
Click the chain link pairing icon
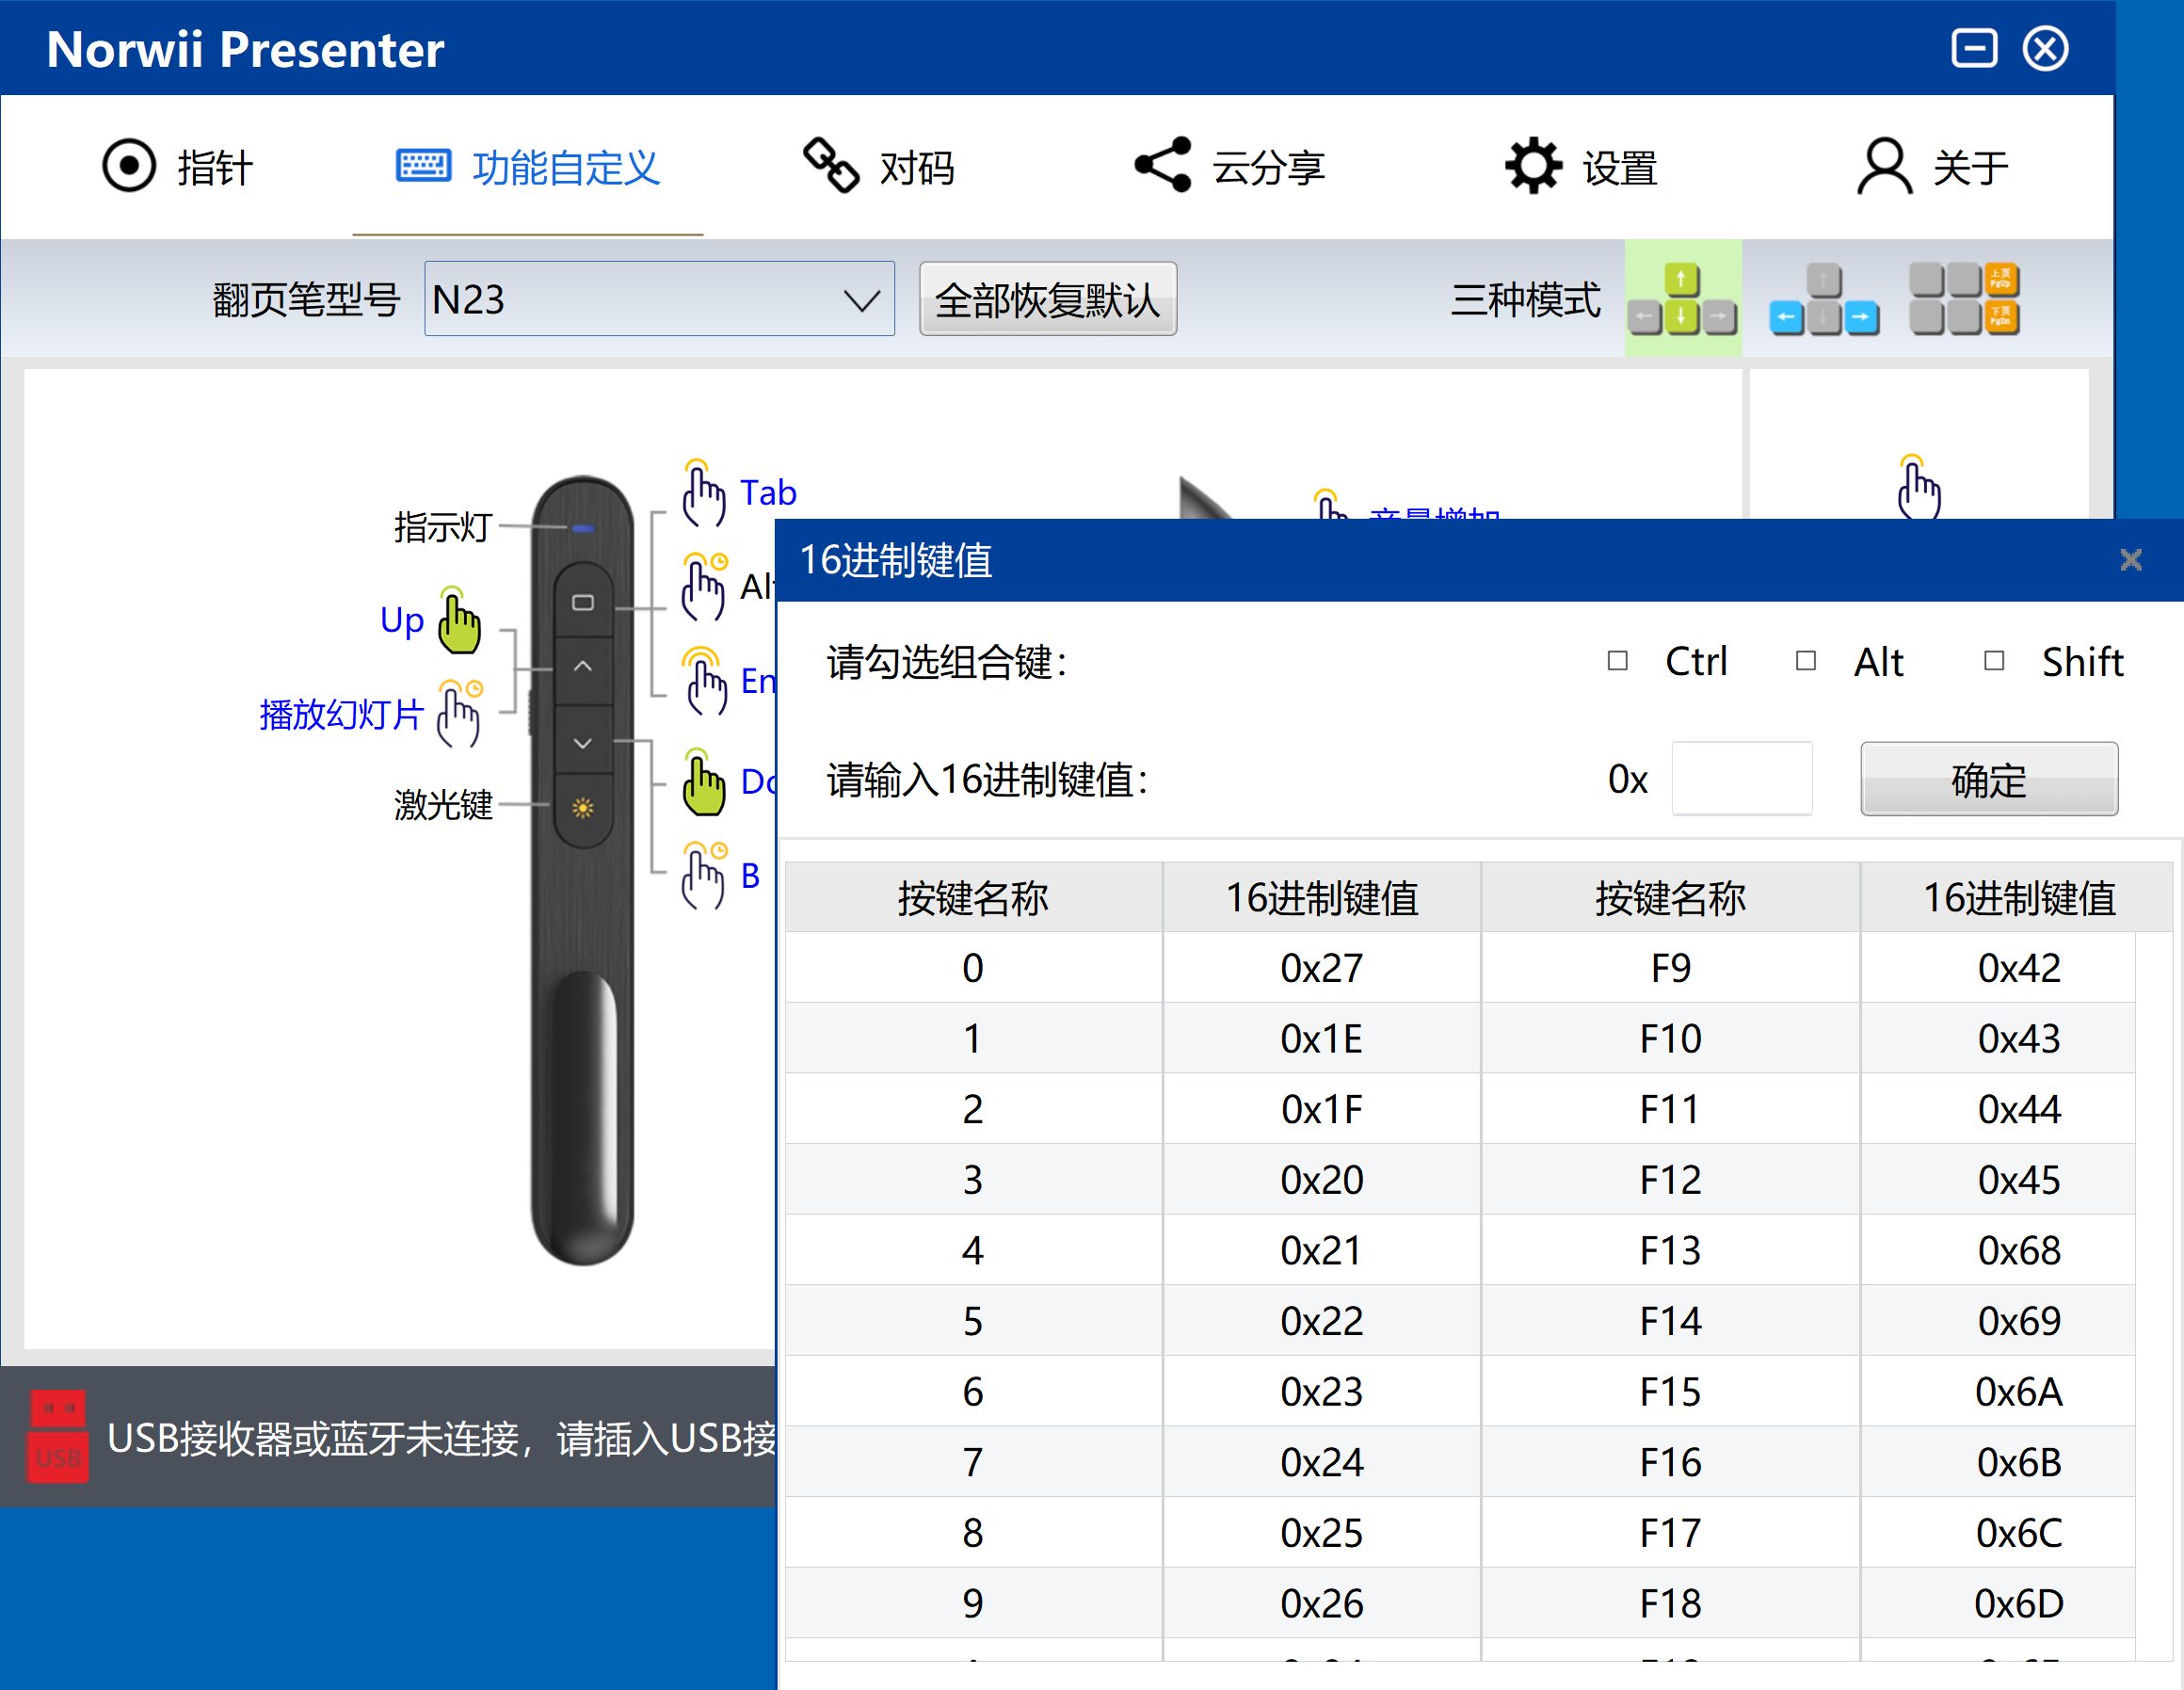click(831, 165)
